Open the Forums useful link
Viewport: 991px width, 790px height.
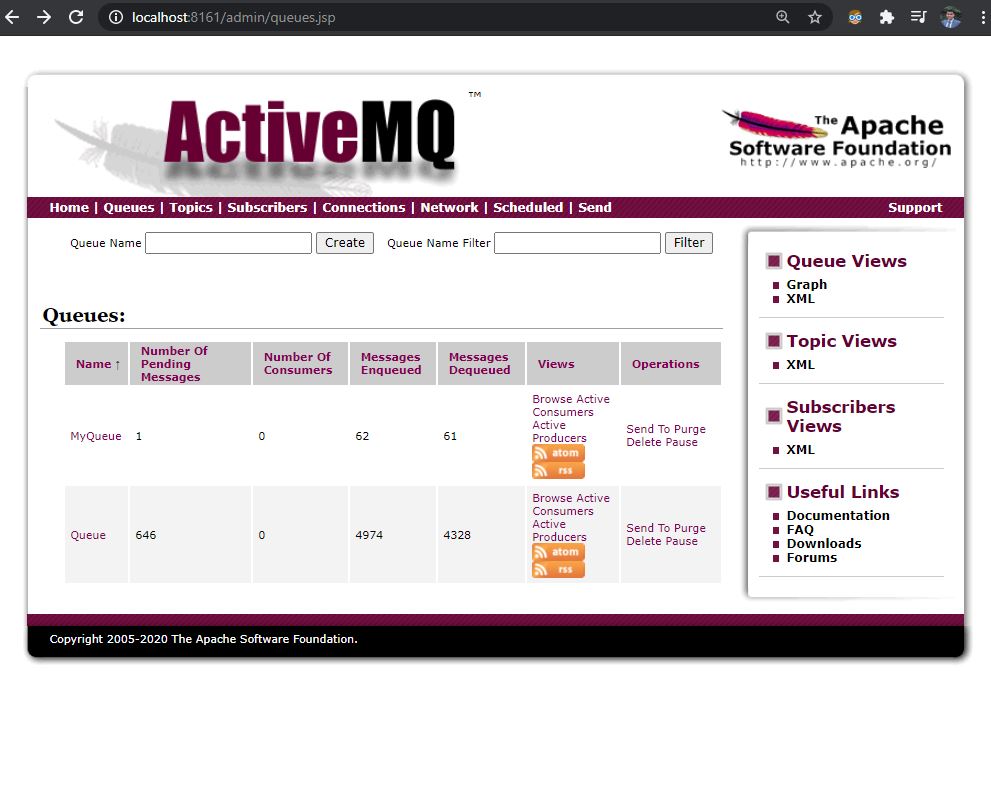coord(812,557)
